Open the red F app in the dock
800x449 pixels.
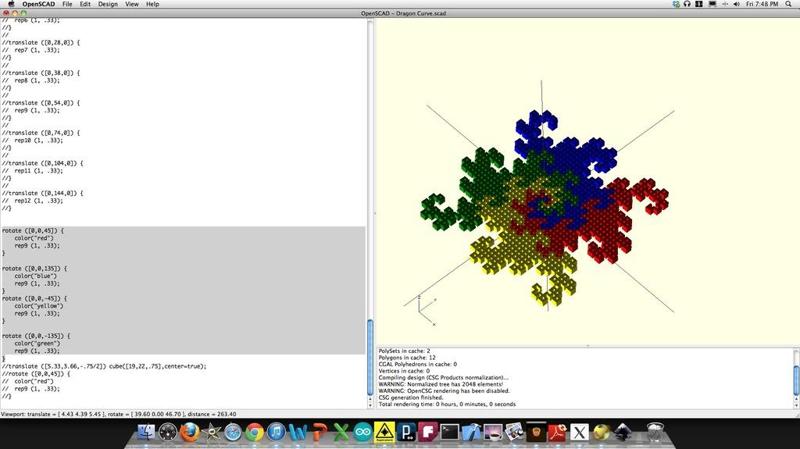click(428, 433)
